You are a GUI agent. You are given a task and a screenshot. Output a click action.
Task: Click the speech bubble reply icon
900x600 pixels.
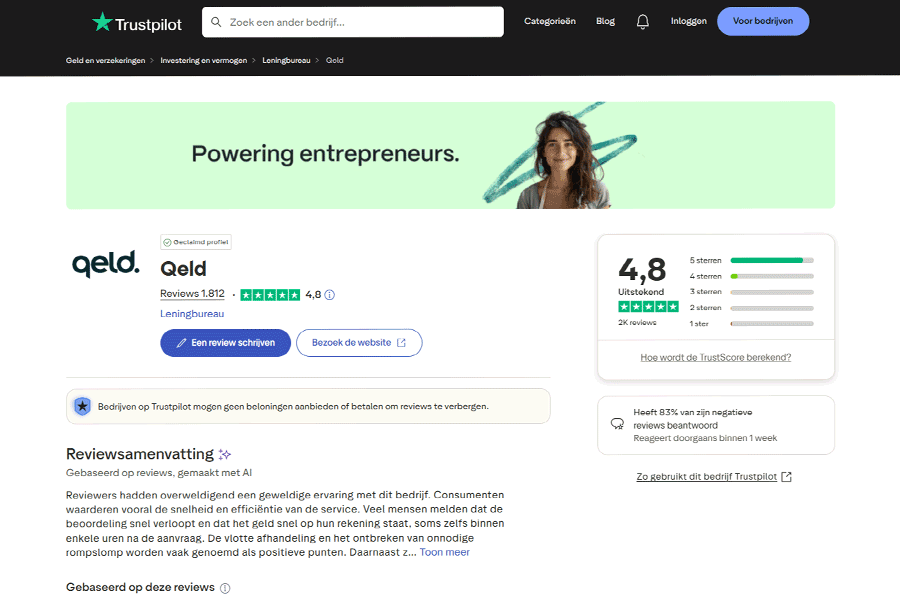pyautogui.click(x=617, y=424)
